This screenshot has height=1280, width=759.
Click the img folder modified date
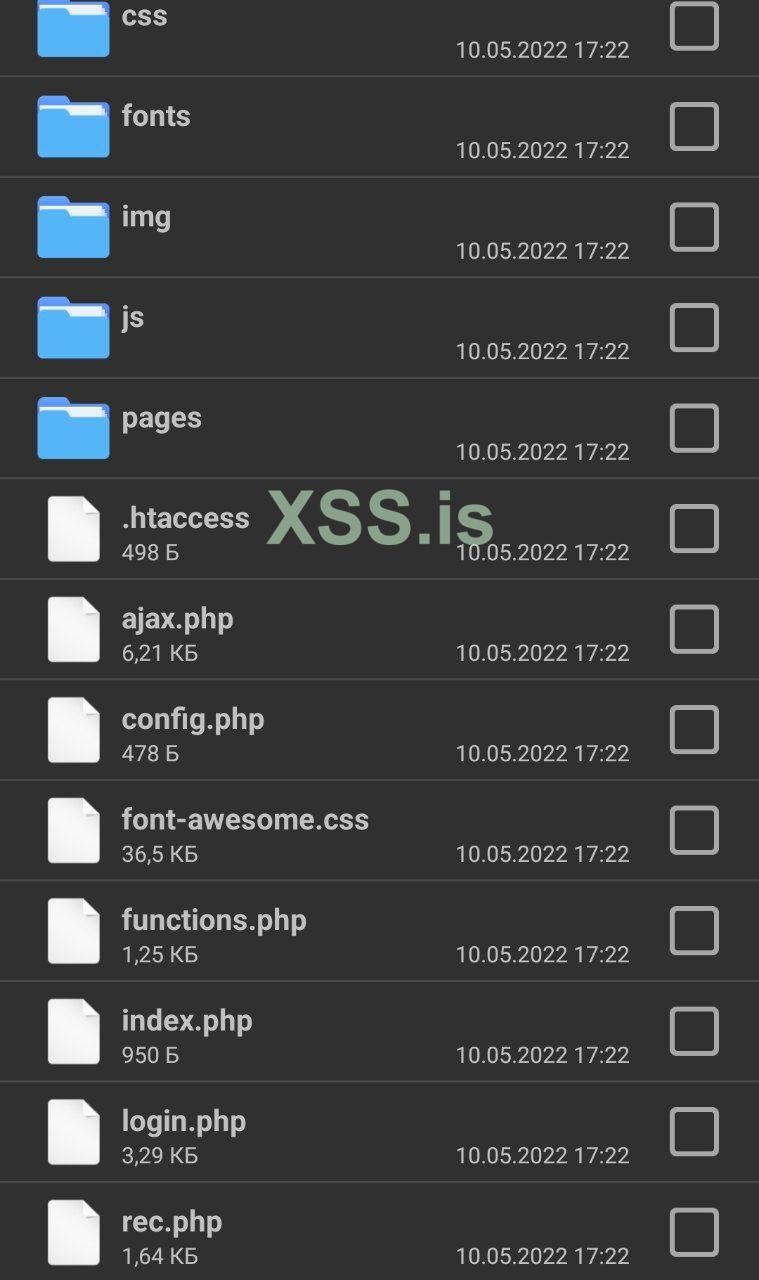(542, 251)
